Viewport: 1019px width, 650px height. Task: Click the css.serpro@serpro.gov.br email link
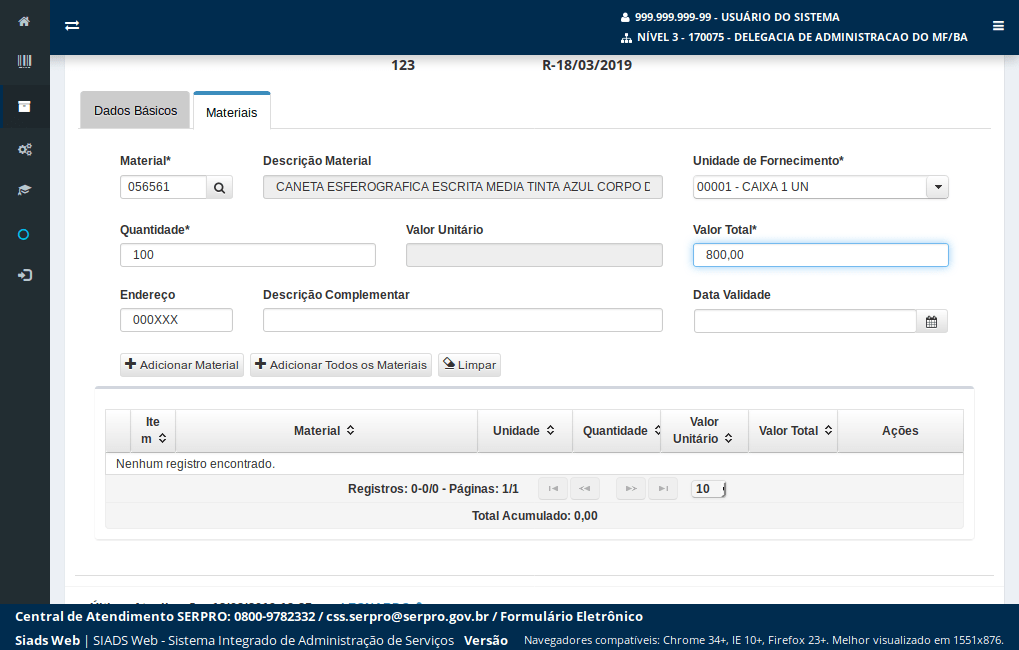(x=407, y=616)
